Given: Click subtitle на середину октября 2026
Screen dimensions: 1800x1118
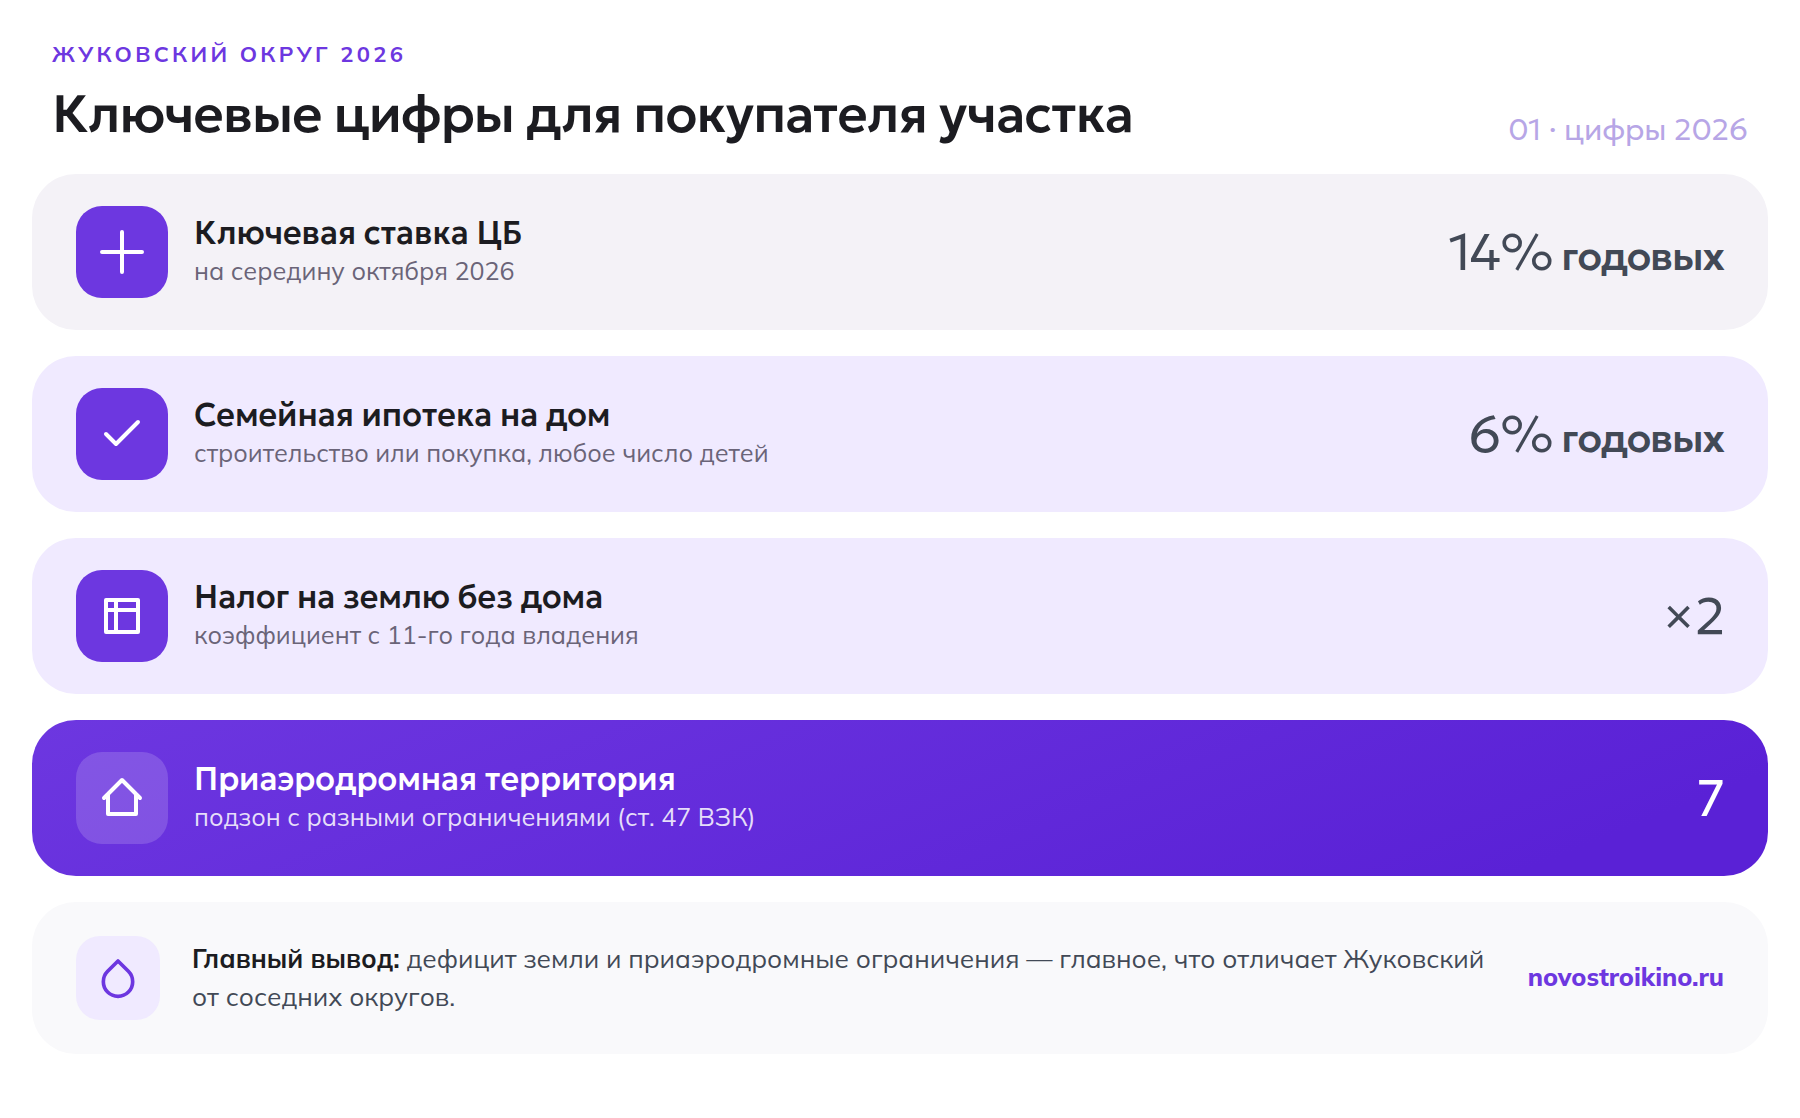Looking at the screenshot, I should [354, 272].
